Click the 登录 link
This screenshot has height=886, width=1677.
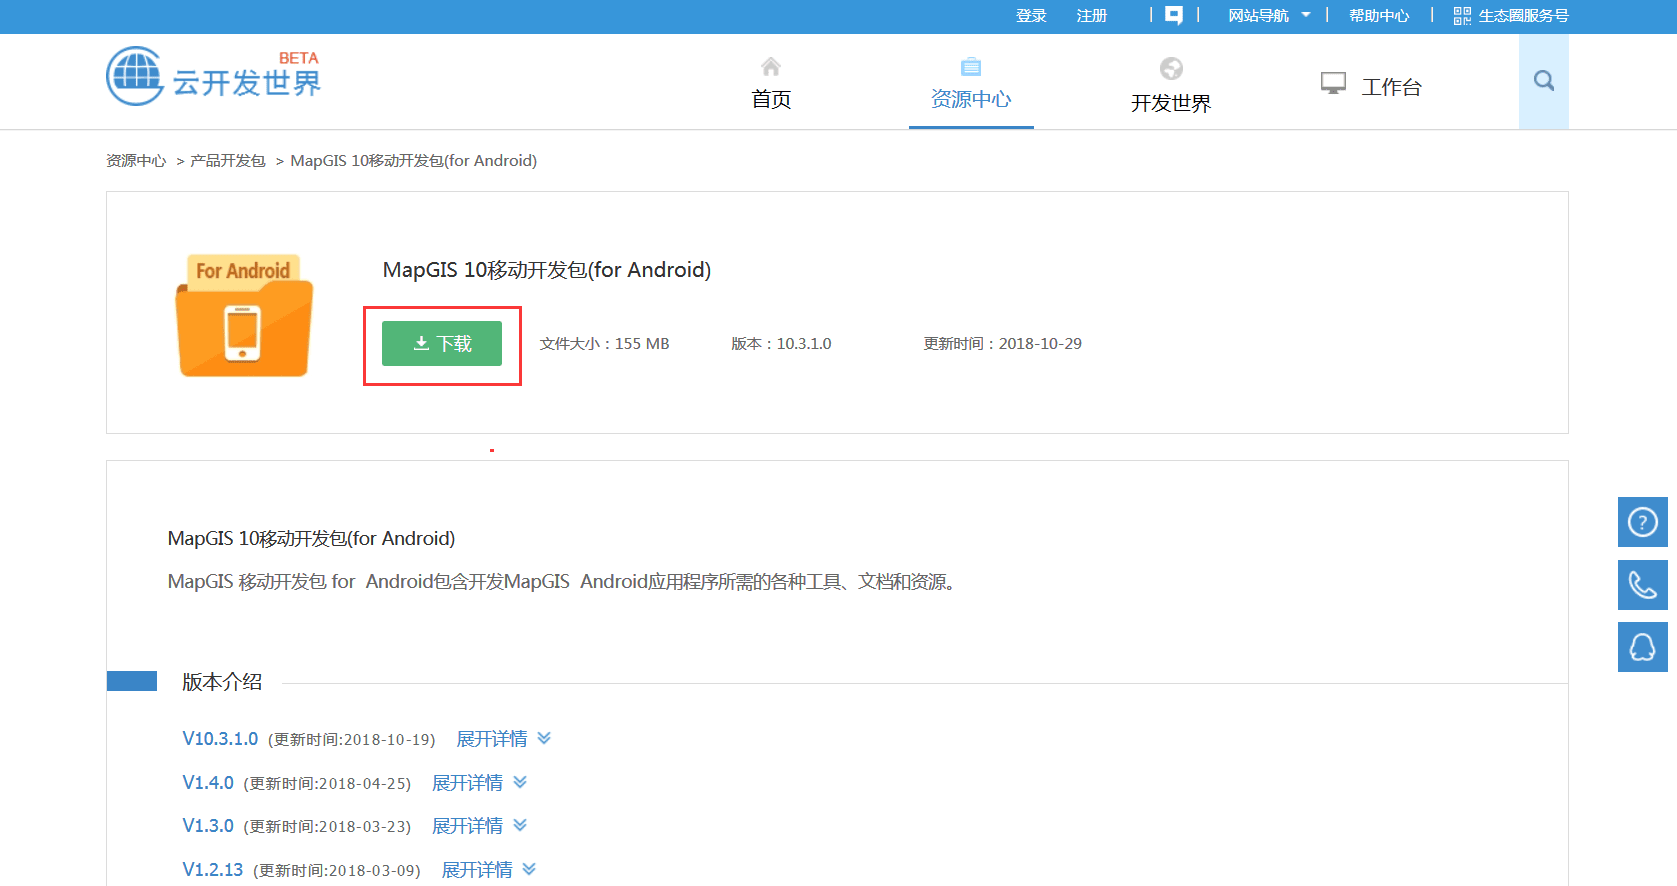tap(1031, 16)
